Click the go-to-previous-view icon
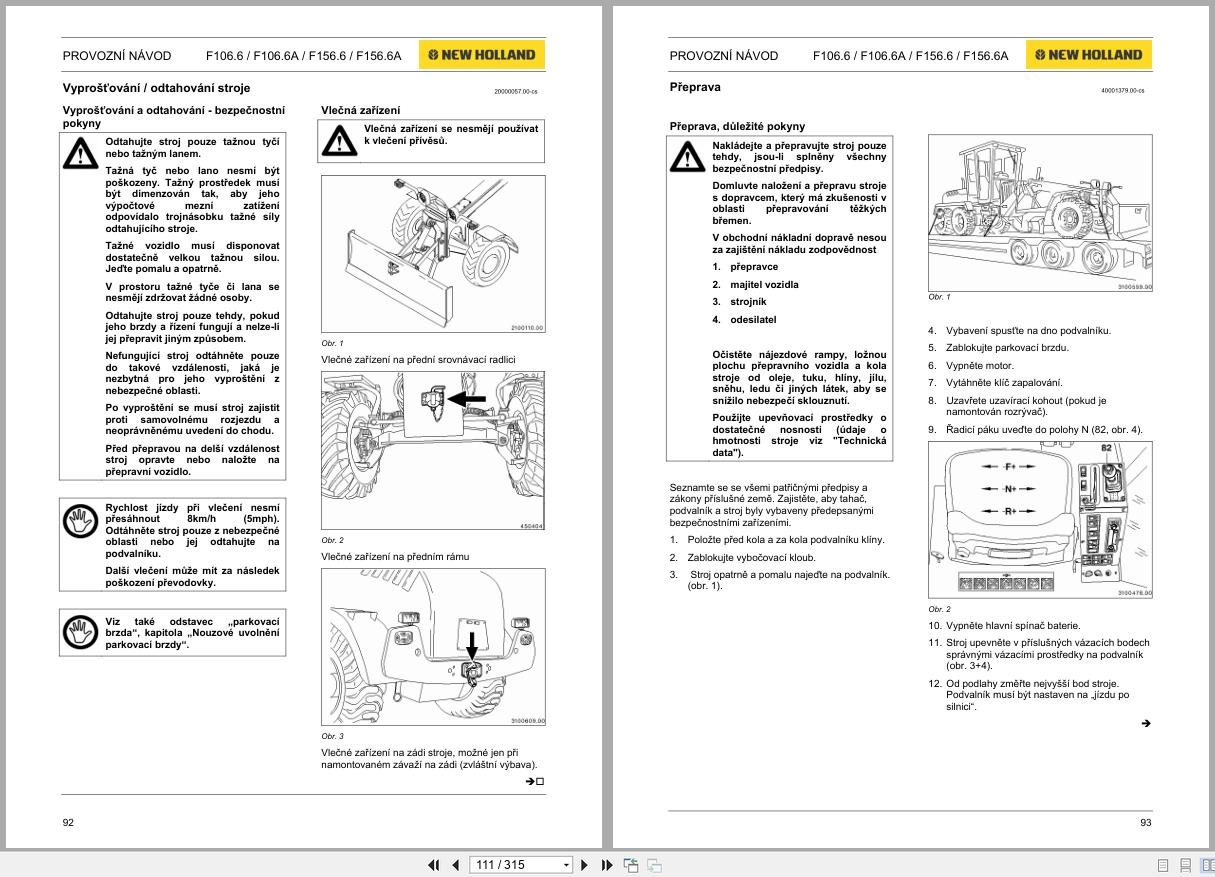 pyautogui.click(x=631, y=865)
